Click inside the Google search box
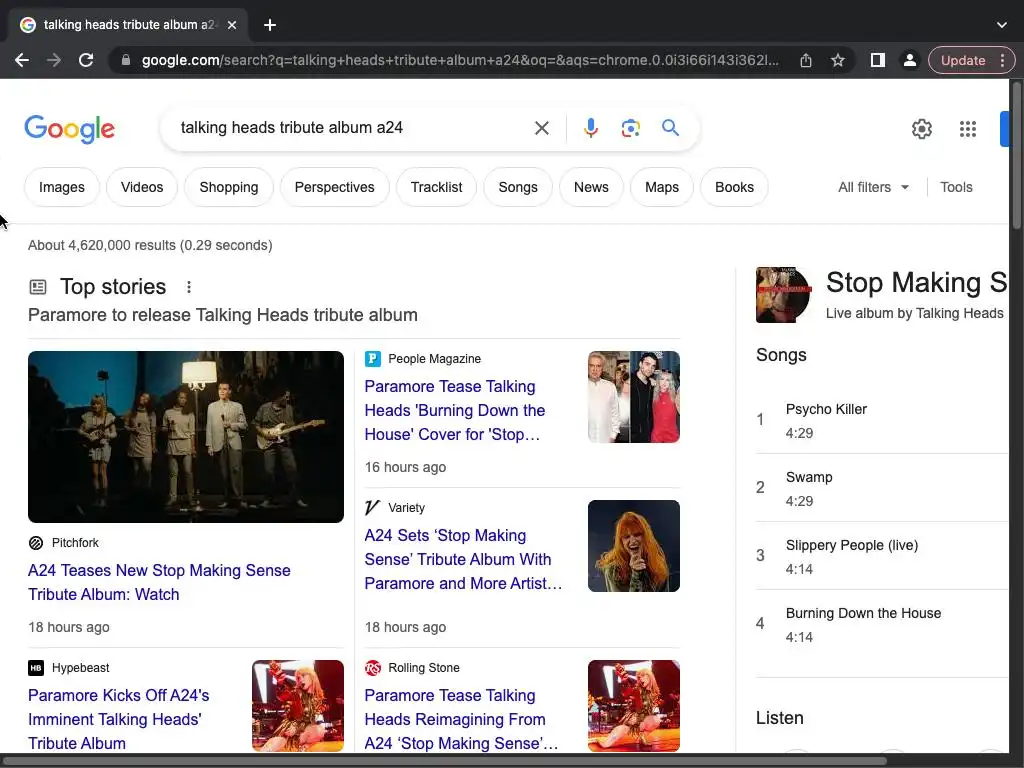 [x=353, y=128]
